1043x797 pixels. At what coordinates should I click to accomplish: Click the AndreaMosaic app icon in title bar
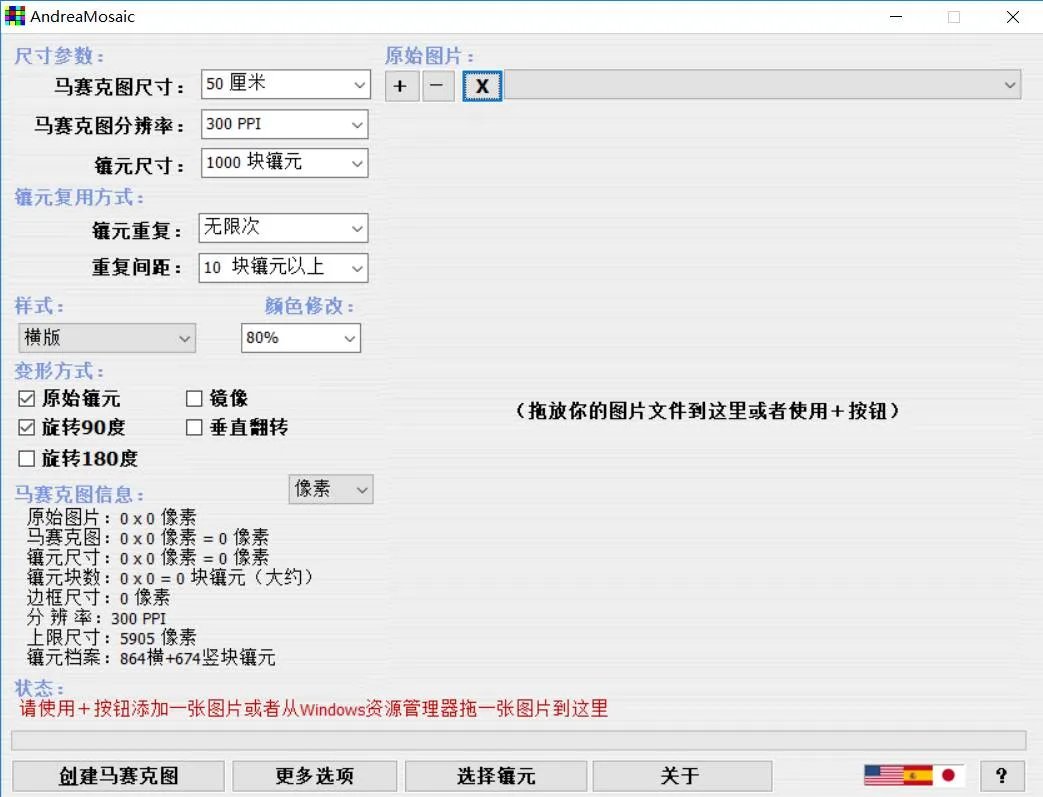point(15,16)
